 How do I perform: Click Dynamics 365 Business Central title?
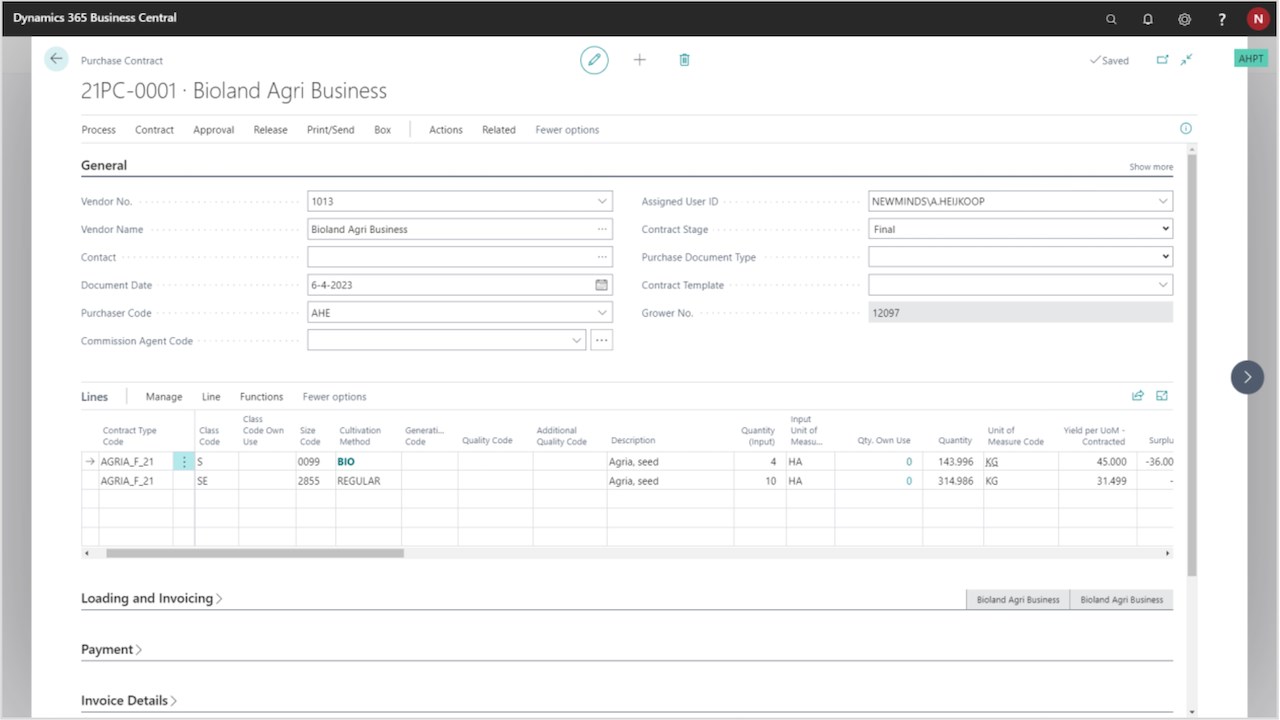(95, 18)
